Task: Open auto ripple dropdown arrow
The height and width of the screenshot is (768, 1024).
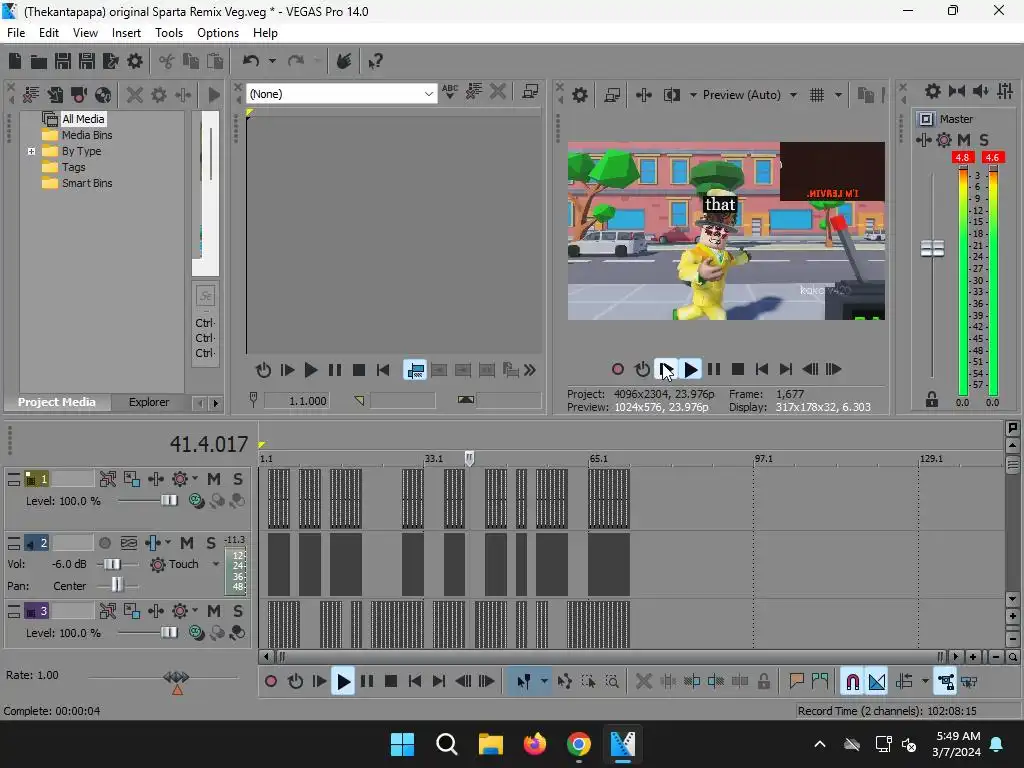Action: (x=925, y=682)
